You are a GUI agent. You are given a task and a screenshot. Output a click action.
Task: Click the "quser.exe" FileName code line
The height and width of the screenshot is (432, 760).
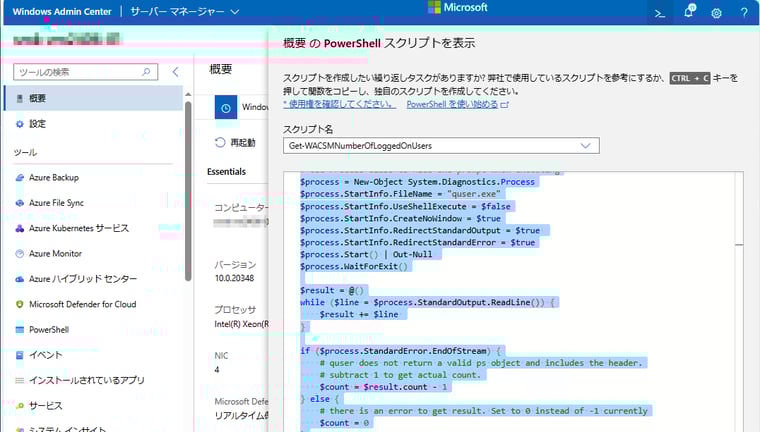[400, 194]
